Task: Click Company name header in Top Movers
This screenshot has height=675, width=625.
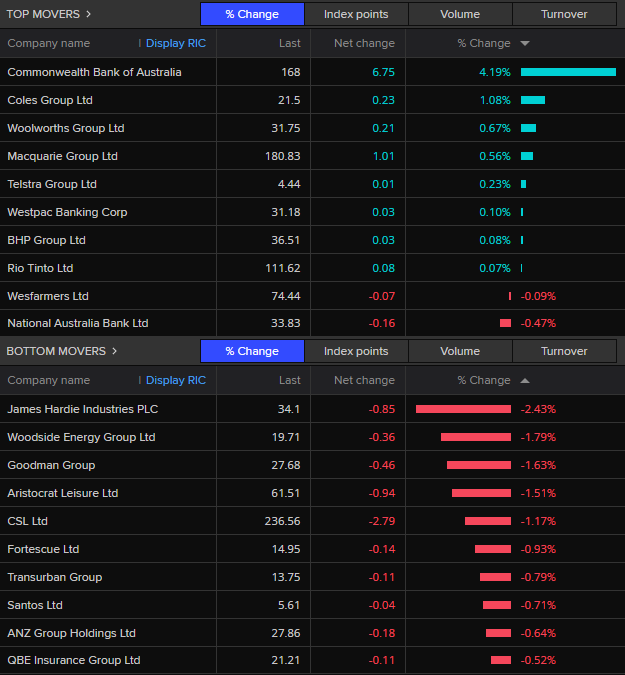Action: click(x=49, y=43)
